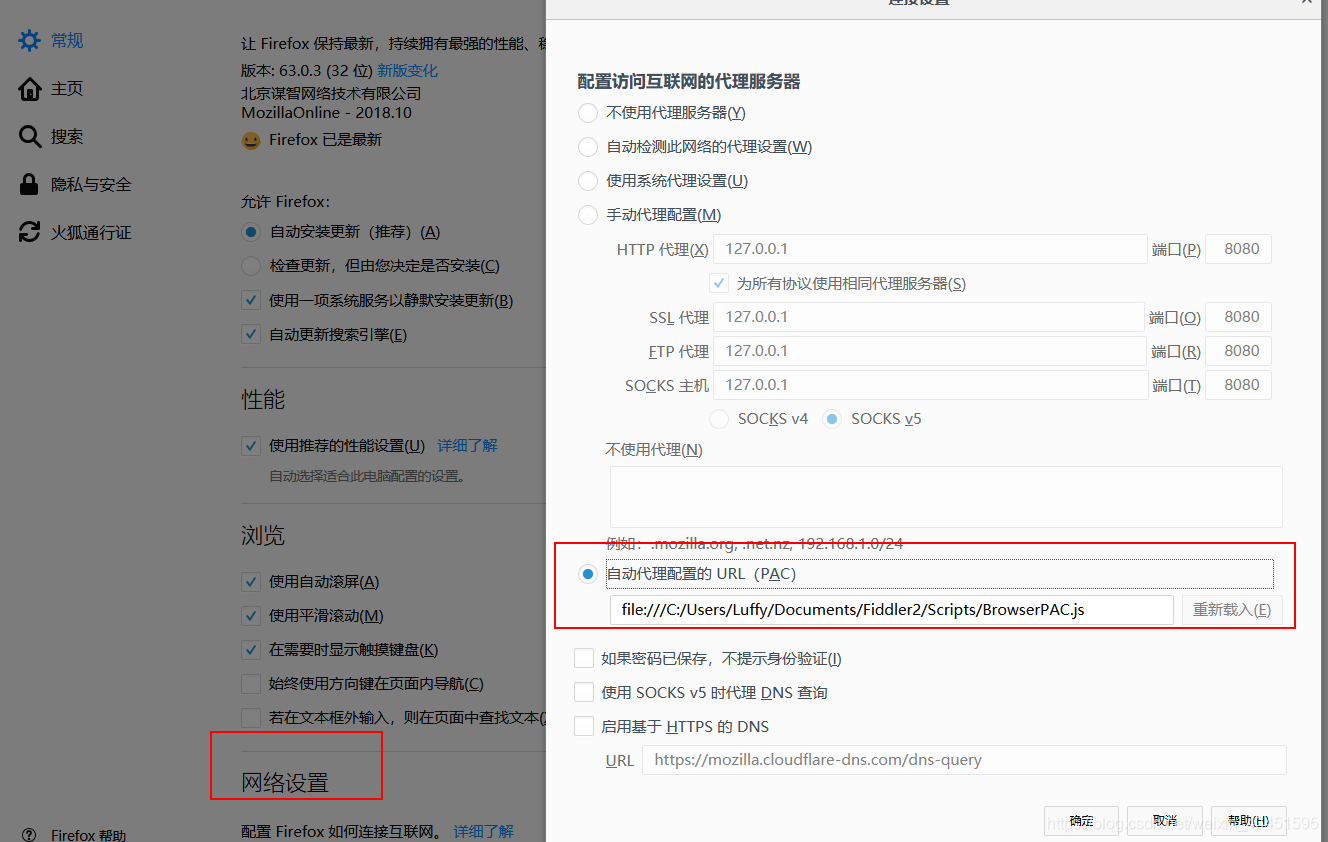Click the SSL proxy port field
The width and height of the screenshot is (1328, 842).
pyautogui.click(x=1239, y=317)
